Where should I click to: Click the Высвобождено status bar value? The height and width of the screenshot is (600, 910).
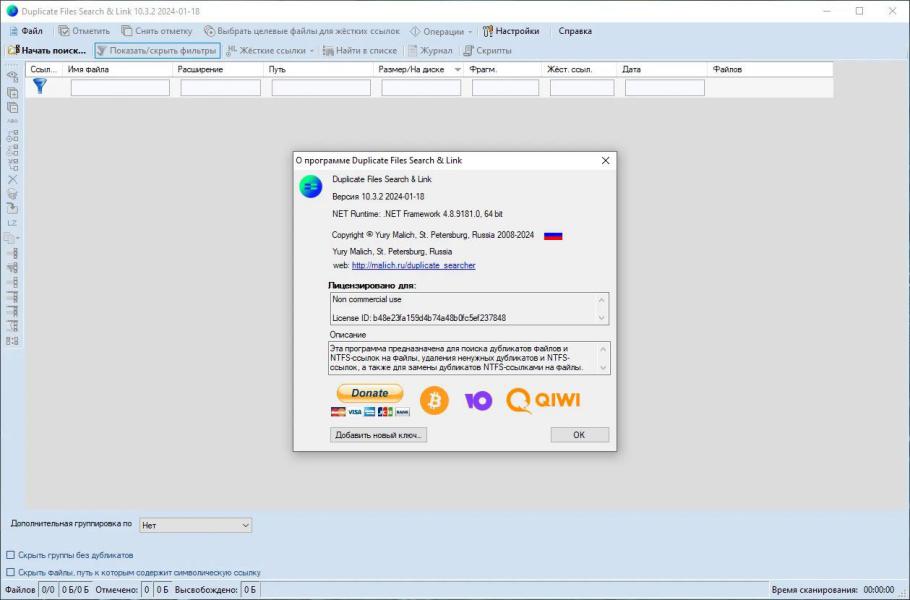tap(250, 590)
